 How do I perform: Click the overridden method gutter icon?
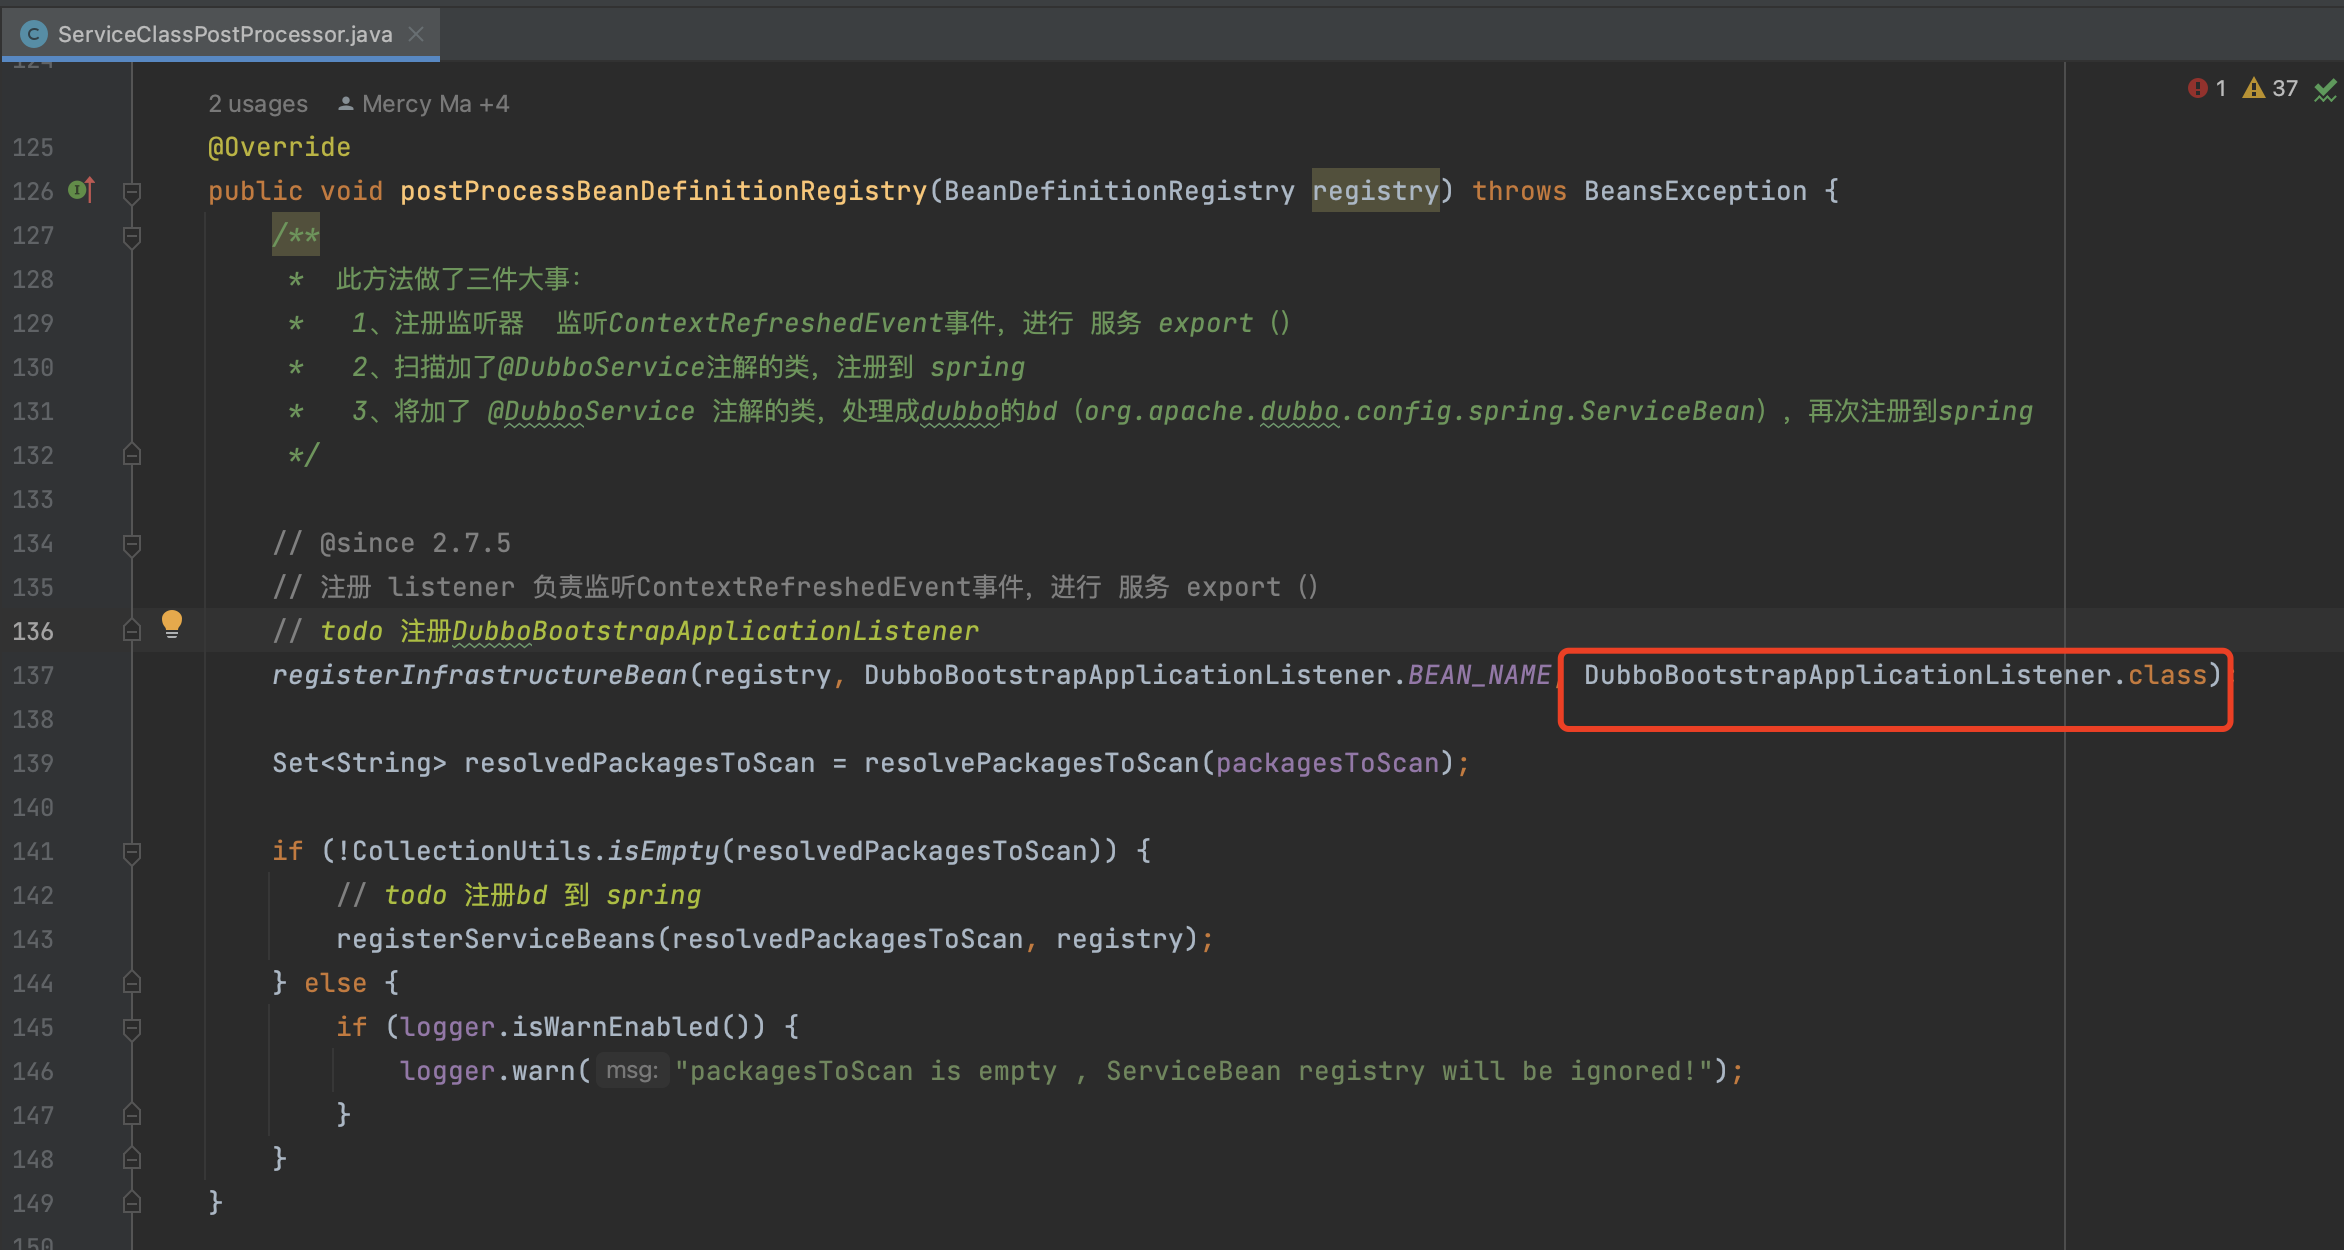82,190
